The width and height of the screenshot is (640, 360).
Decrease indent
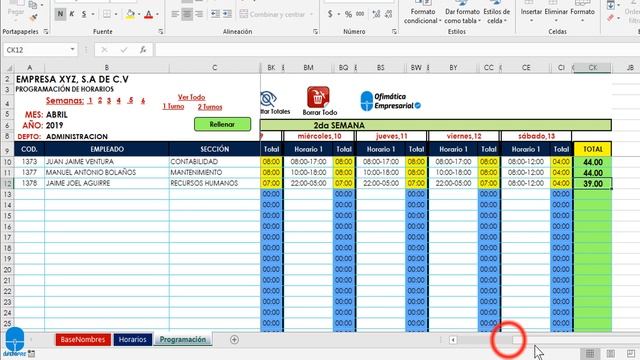click(215, 14)
